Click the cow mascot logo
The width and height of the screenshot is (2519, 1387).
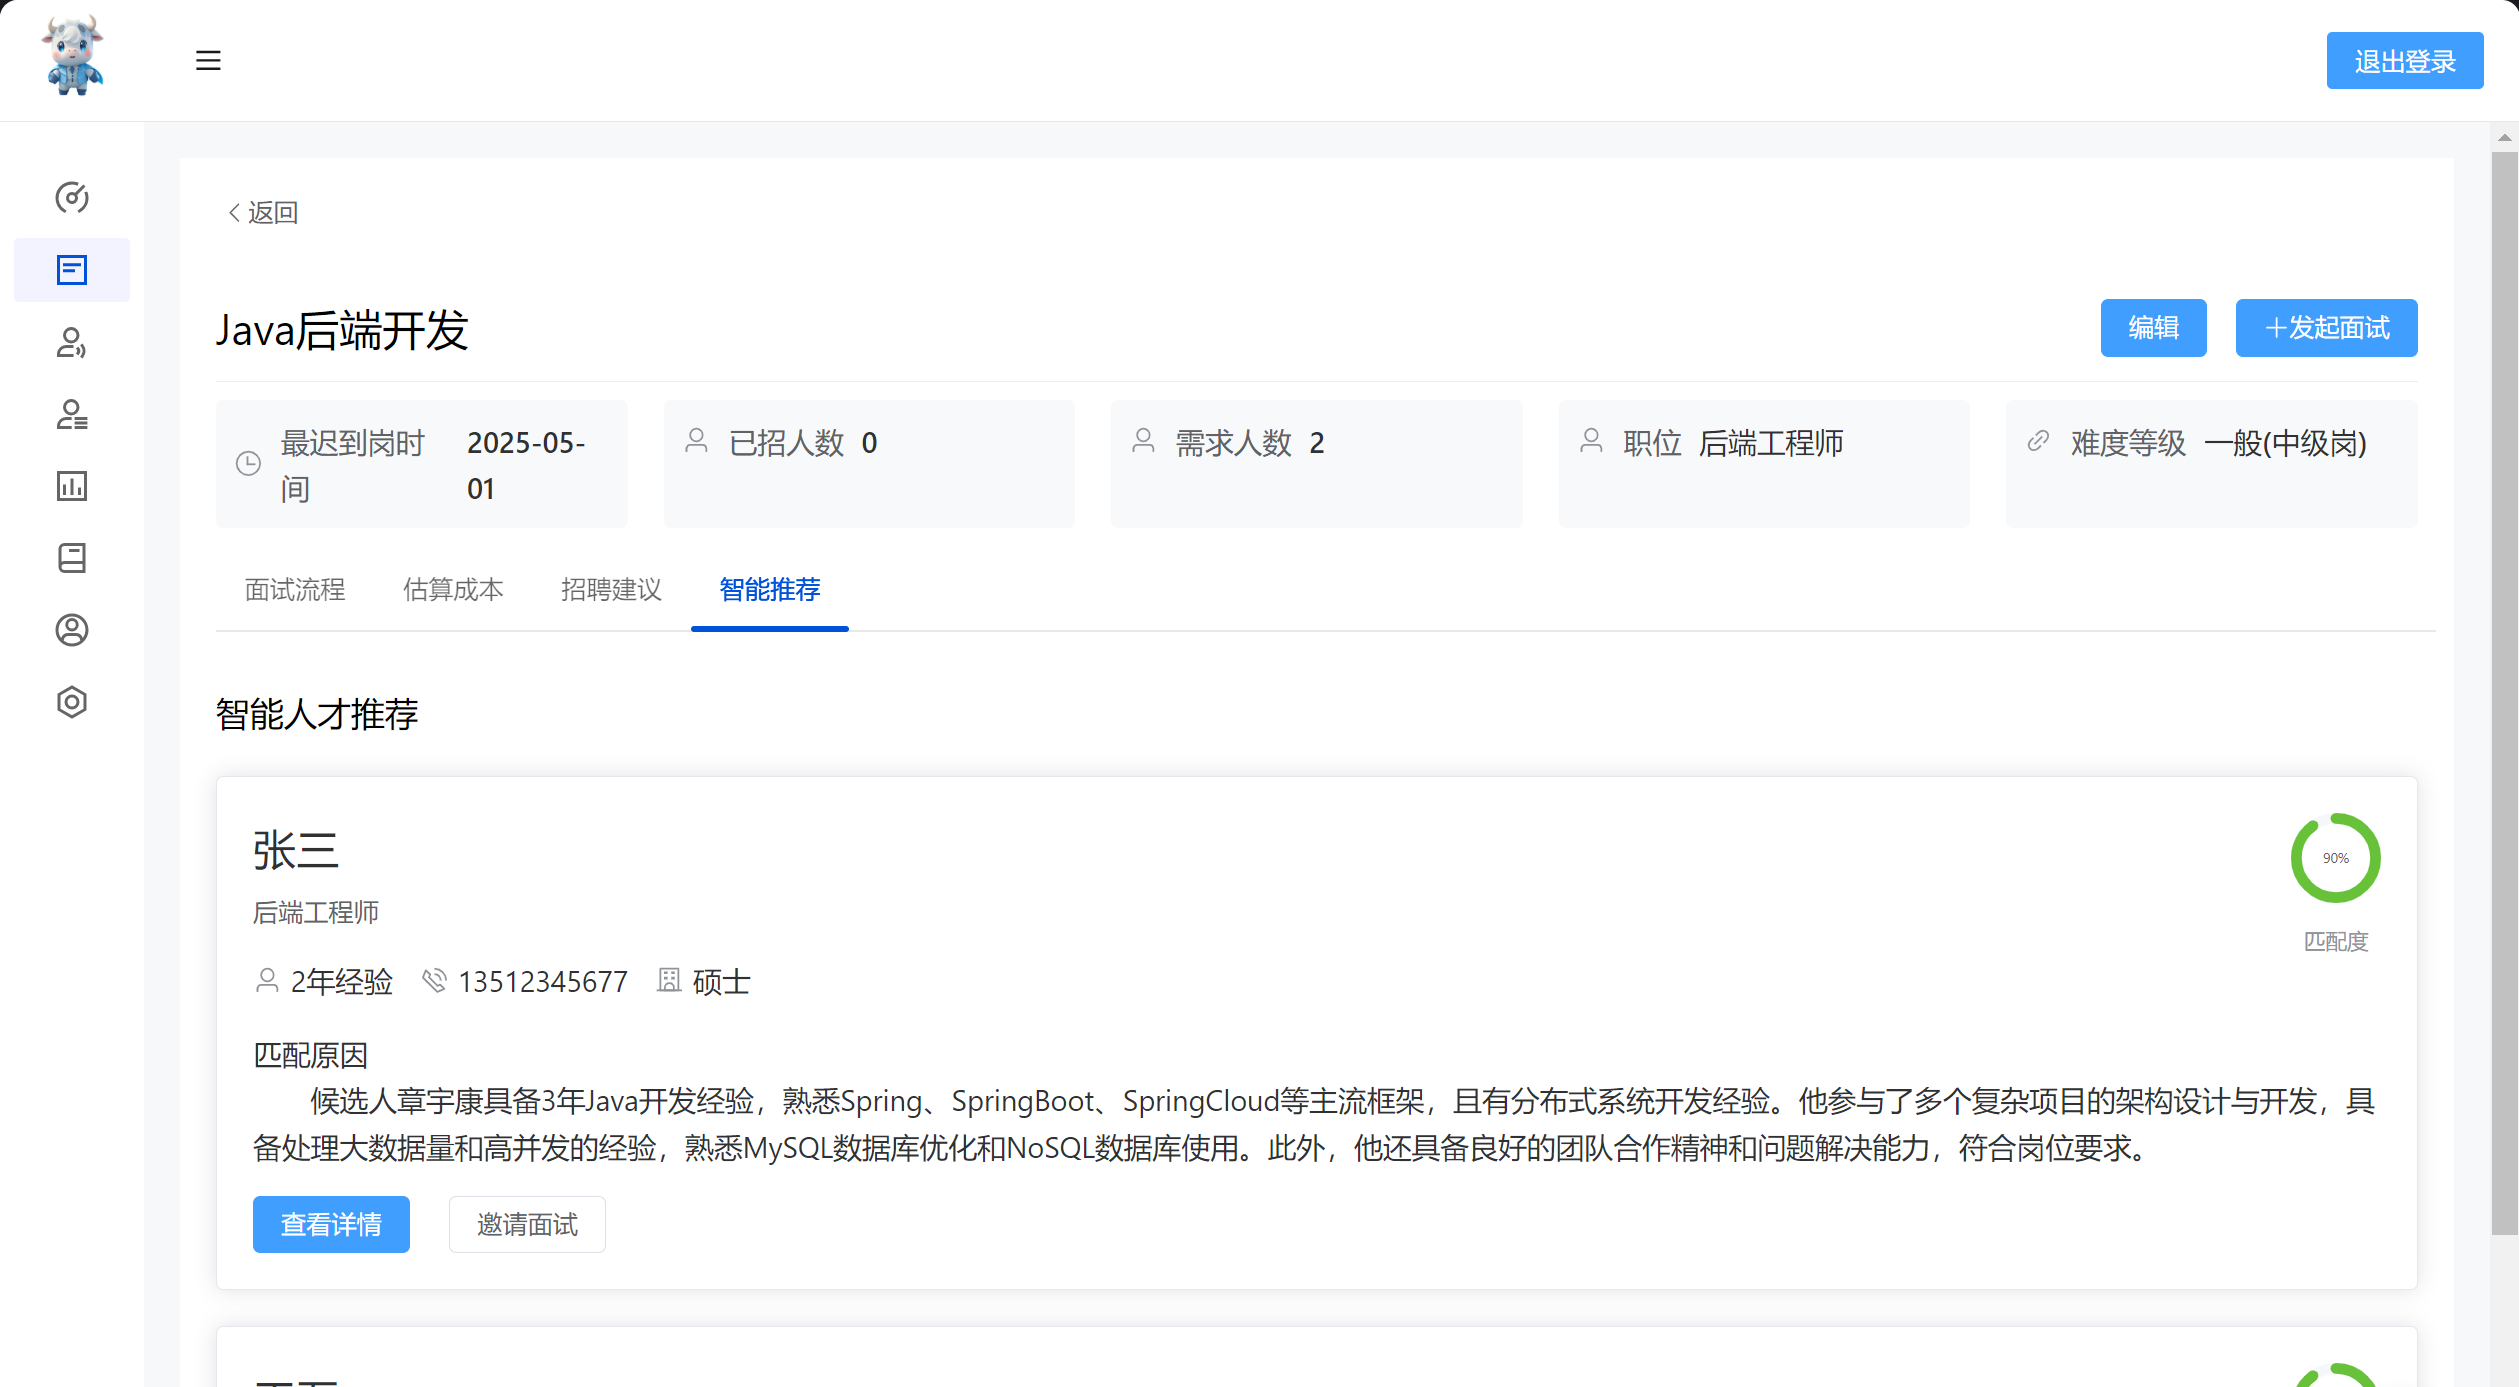point(72,56)
